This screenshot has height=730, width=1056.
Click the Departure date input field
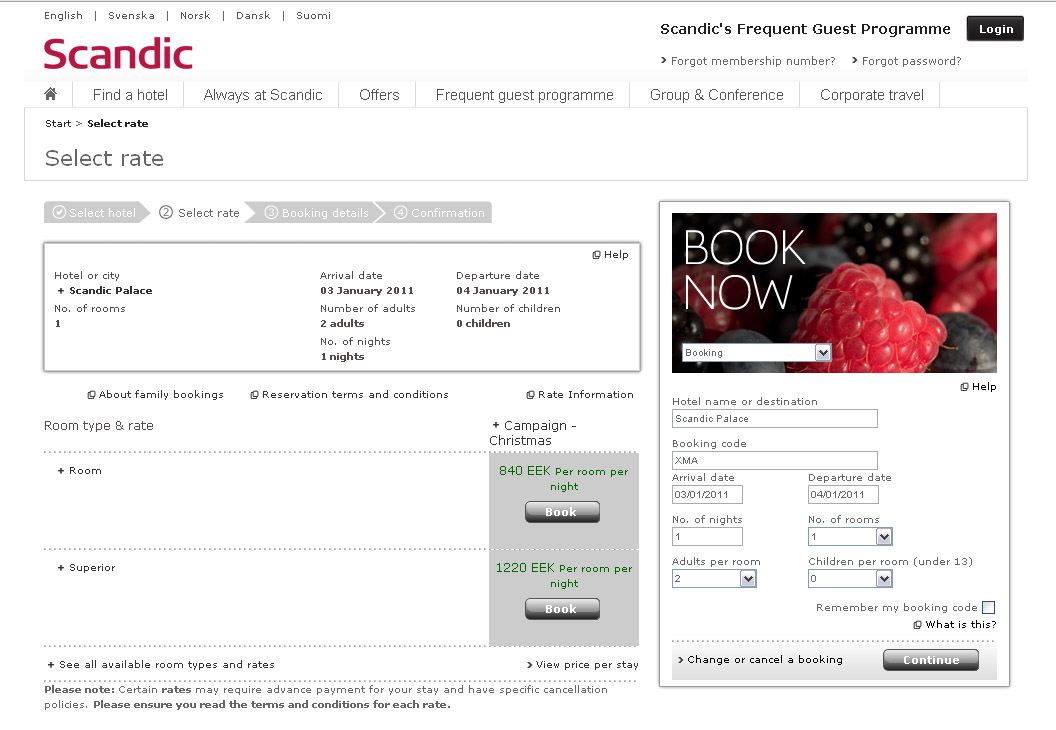(843, 494)
